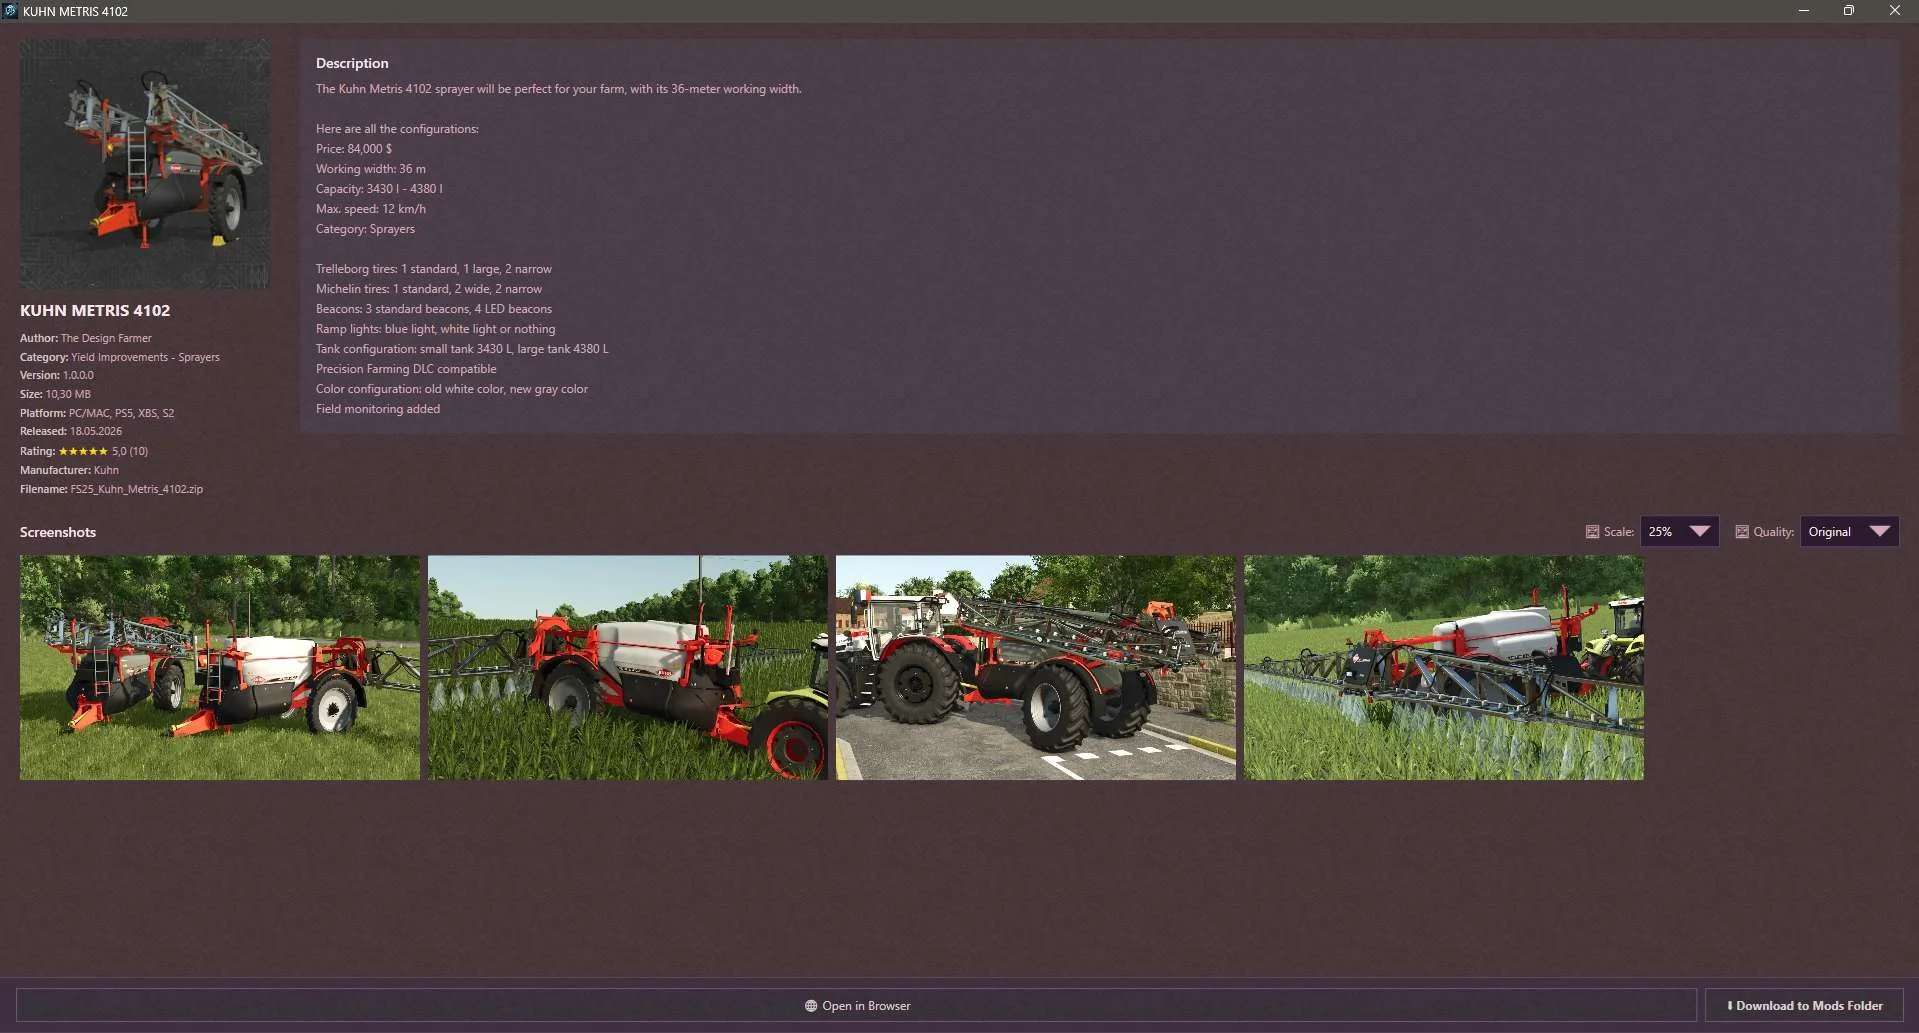Click the size value 10,30 MB
1919x1033 pixels.
coord(68,394)
